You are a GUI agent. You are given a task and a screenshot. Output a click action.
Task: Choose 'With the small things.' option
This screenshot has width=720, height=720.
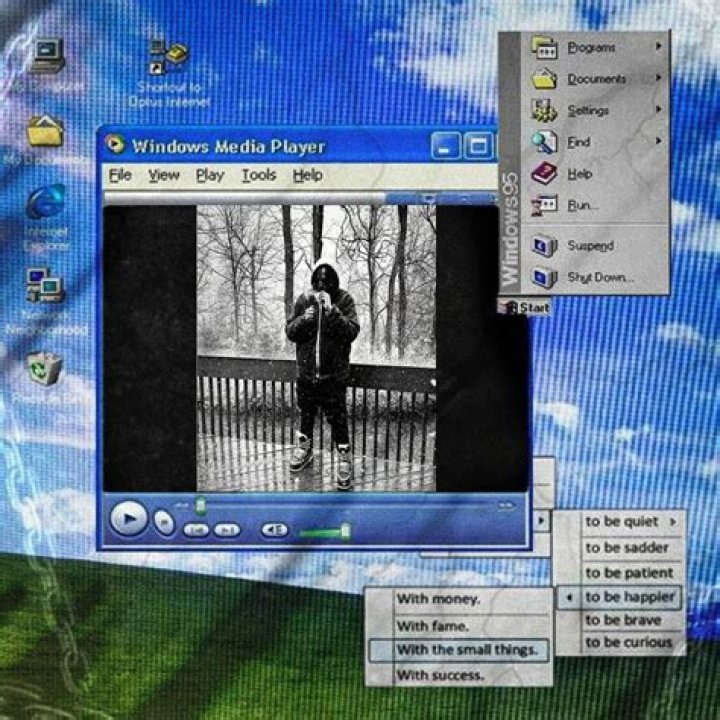467,650
